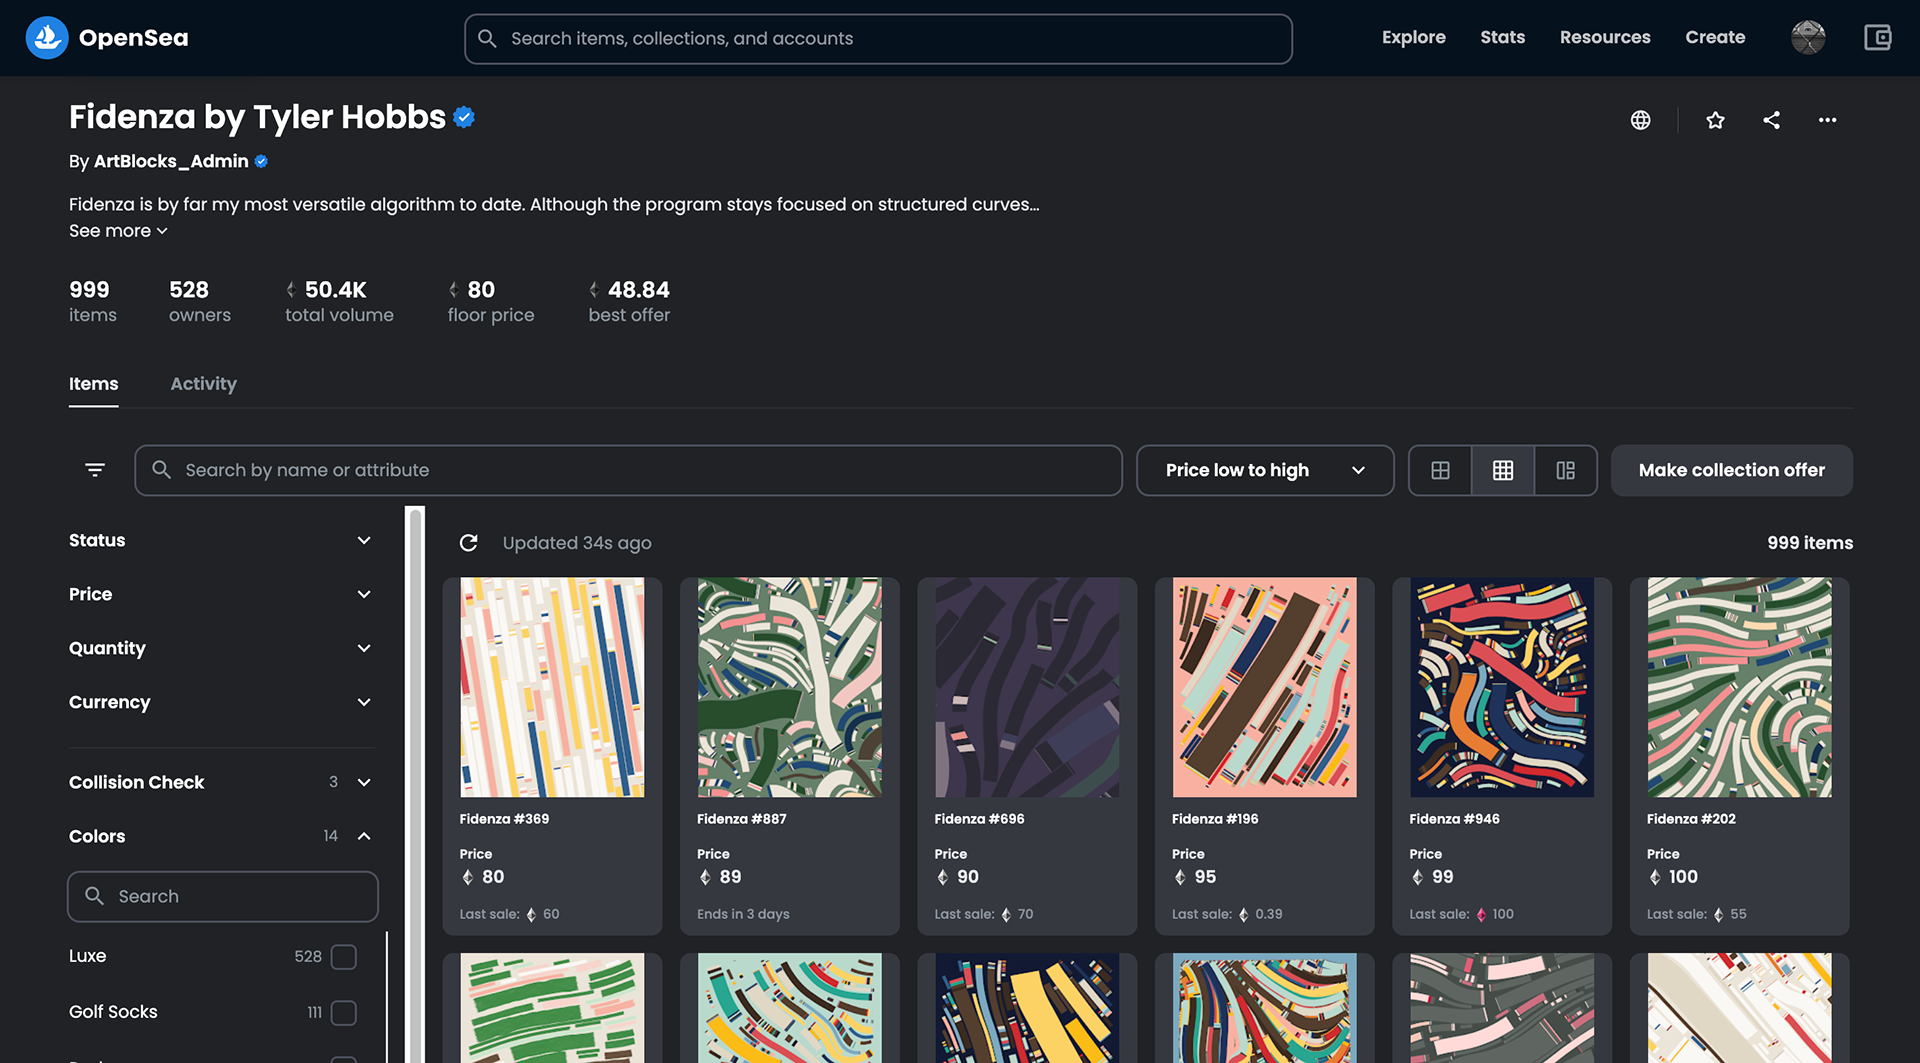The width and height of the screenshot is (1920, 1063).
Task: Focus Search by name or attribute field
Action: [x=628, y=470]
